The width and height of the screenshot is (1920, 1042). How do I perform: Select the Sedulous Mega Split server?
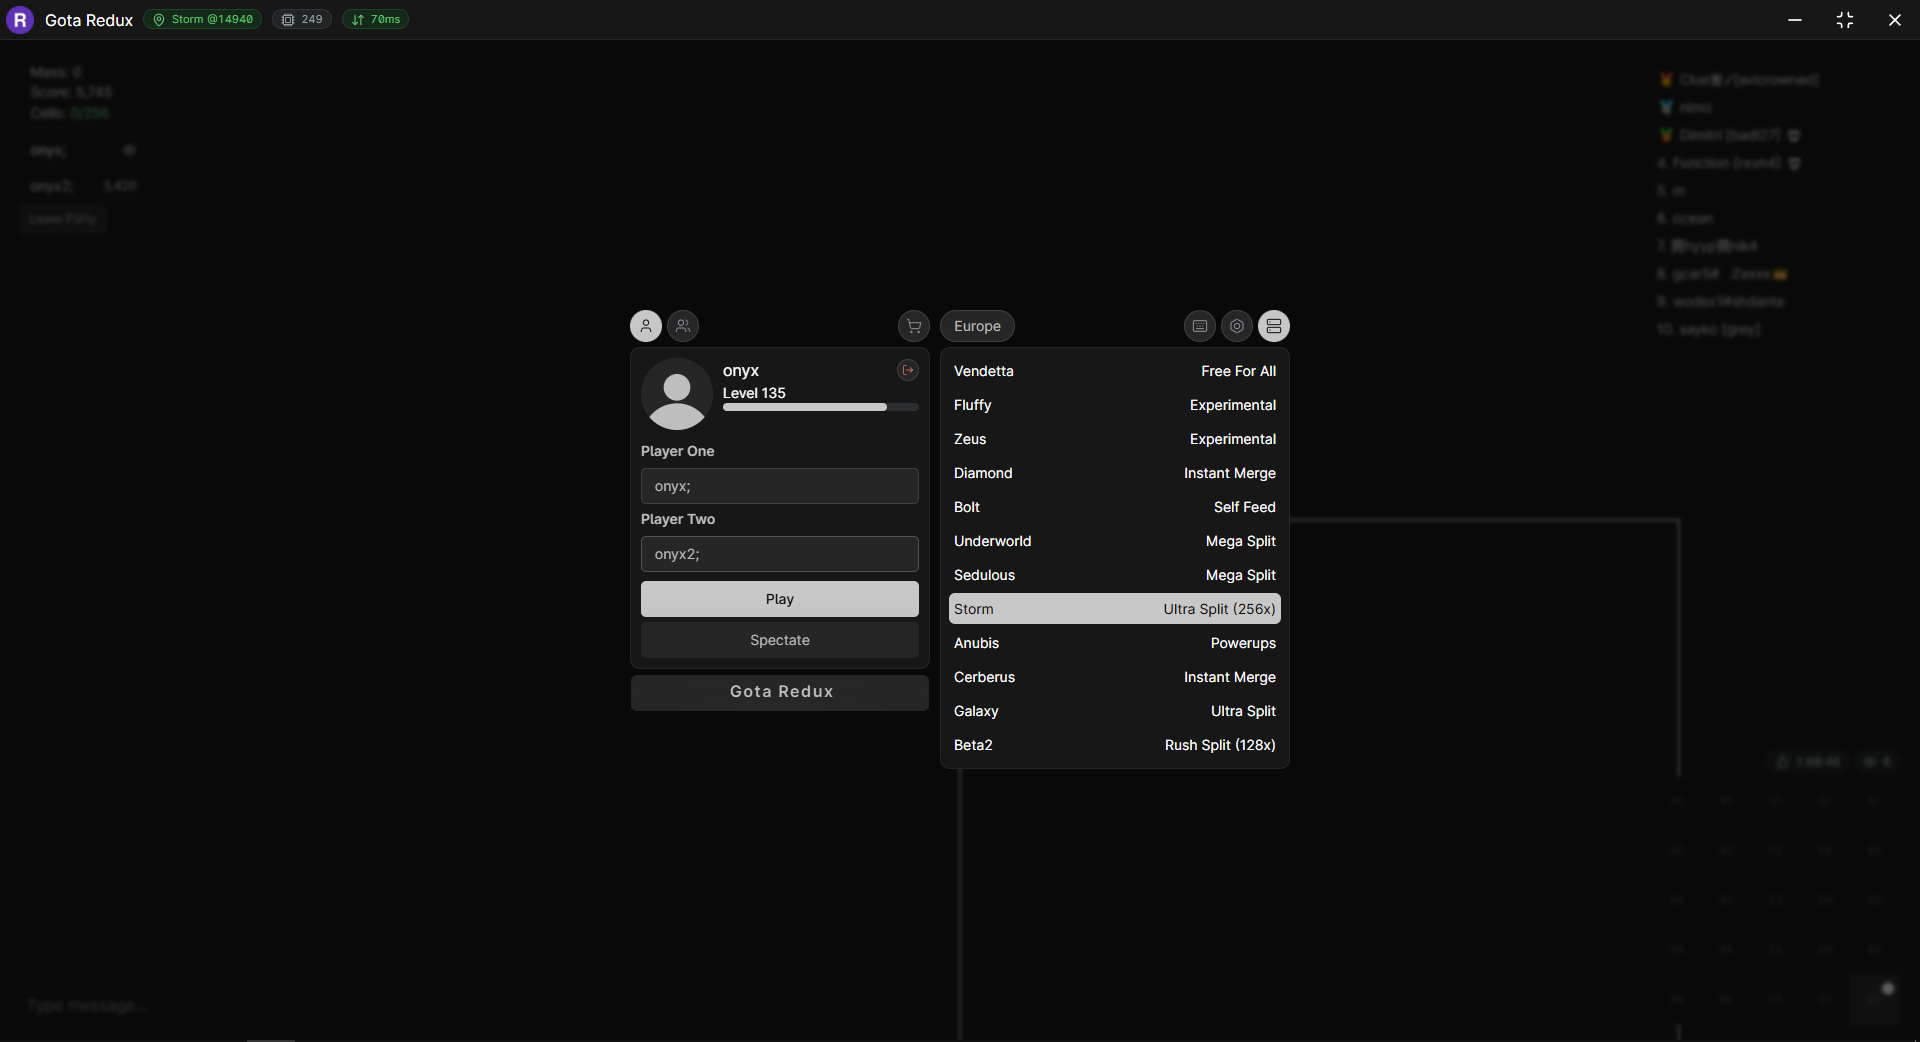pyautogui.click(x=1115, y=575)
